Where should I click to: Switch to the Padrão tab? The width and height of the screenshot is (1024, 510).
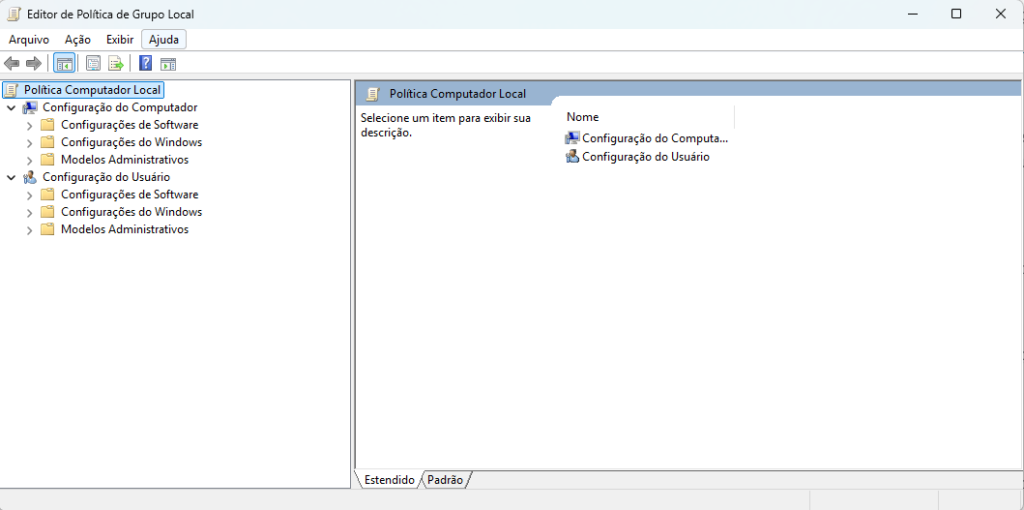445,480
